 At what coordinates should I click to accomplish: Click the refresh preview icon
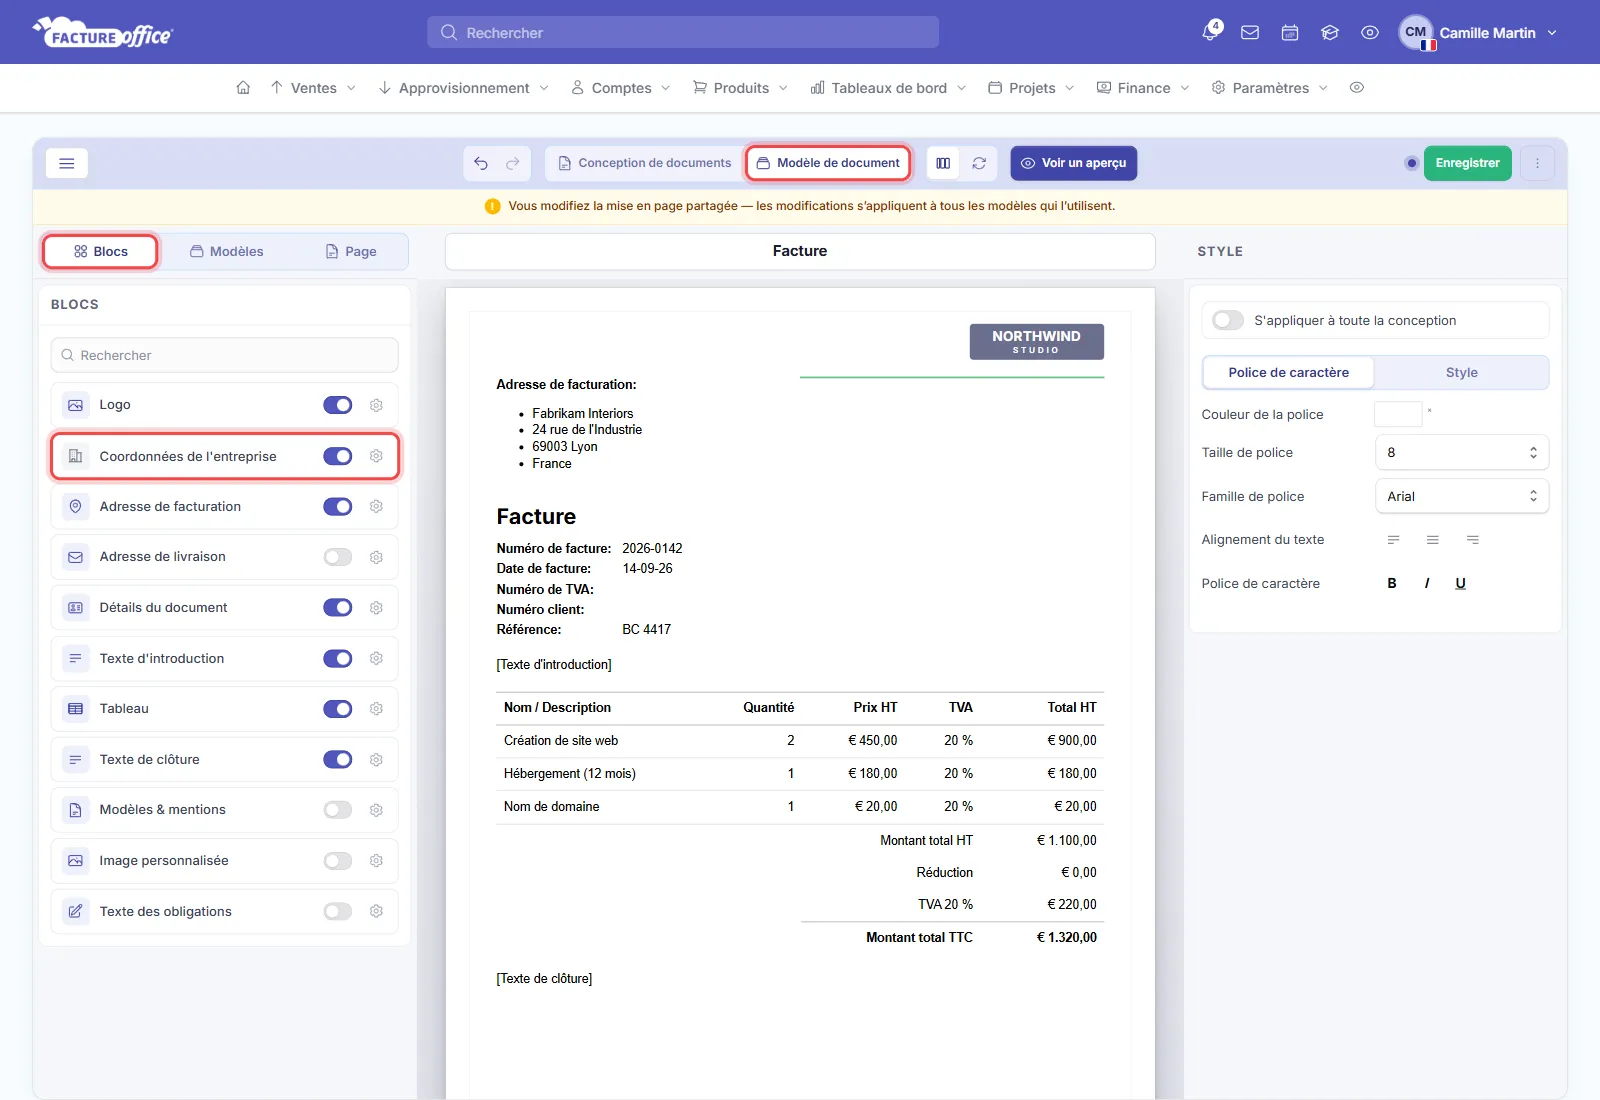[x=979, y=163]
